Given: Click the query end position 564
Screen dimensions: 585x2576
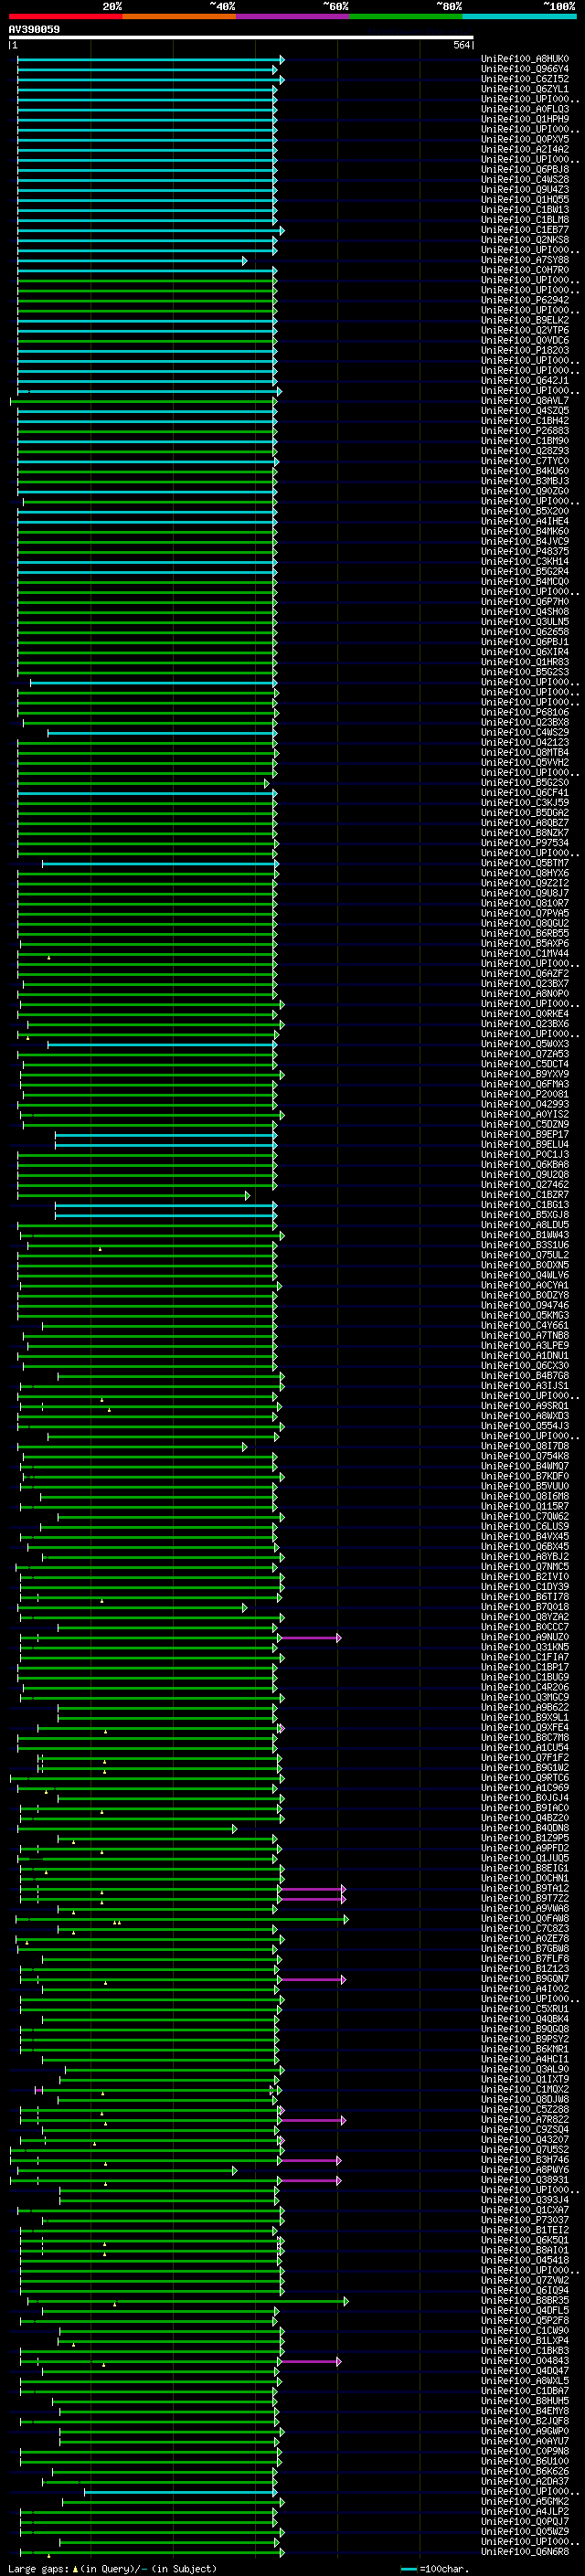Looking at the screenshot, I should (x=461, y=45).
